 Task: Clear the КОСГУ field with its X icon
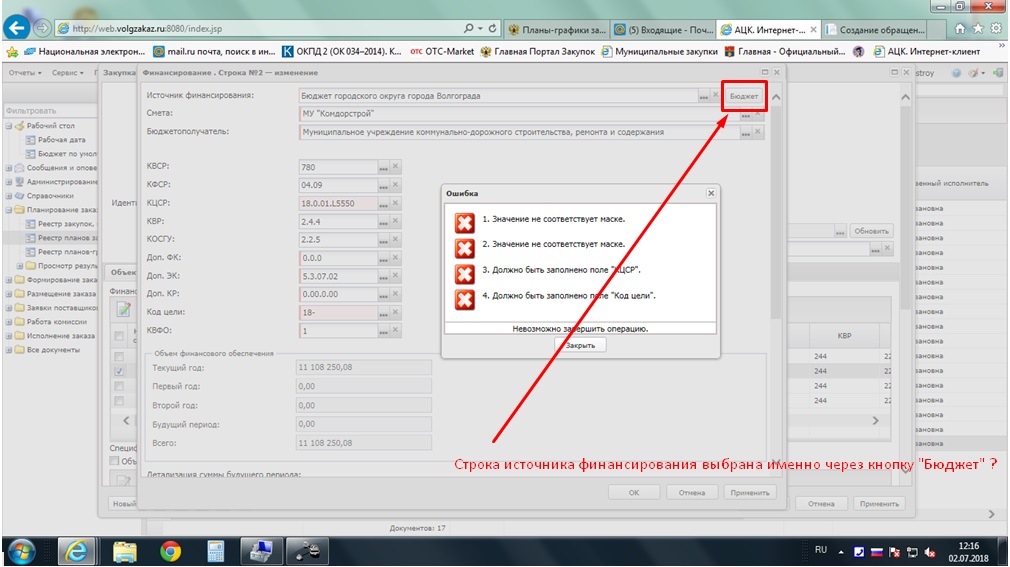(396, 239)
